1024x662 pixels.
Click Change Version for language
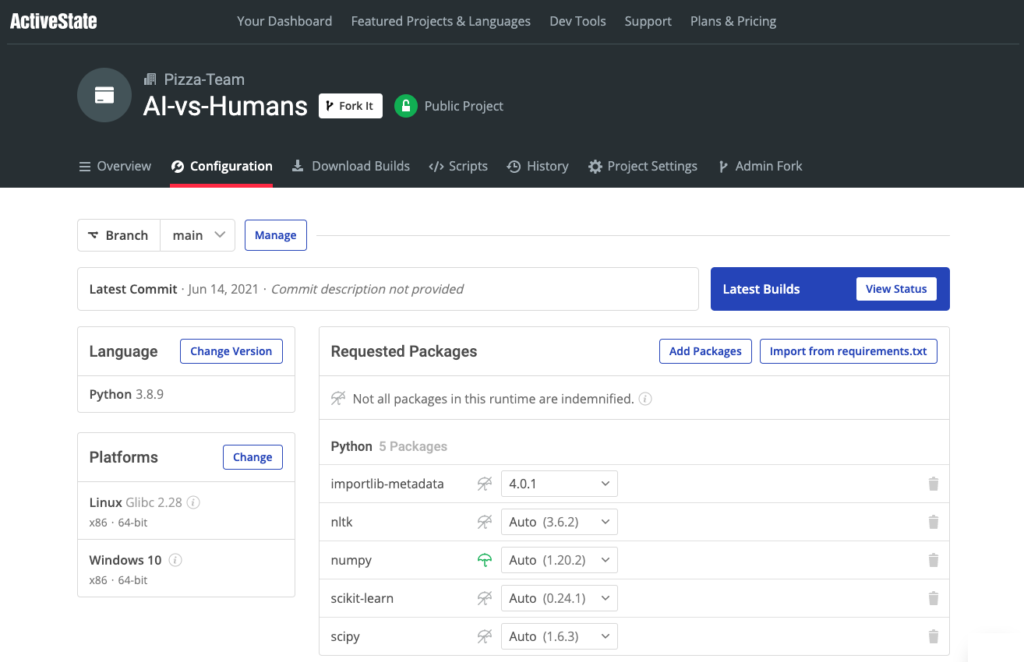pyautogui.click(x=231, y=351)
